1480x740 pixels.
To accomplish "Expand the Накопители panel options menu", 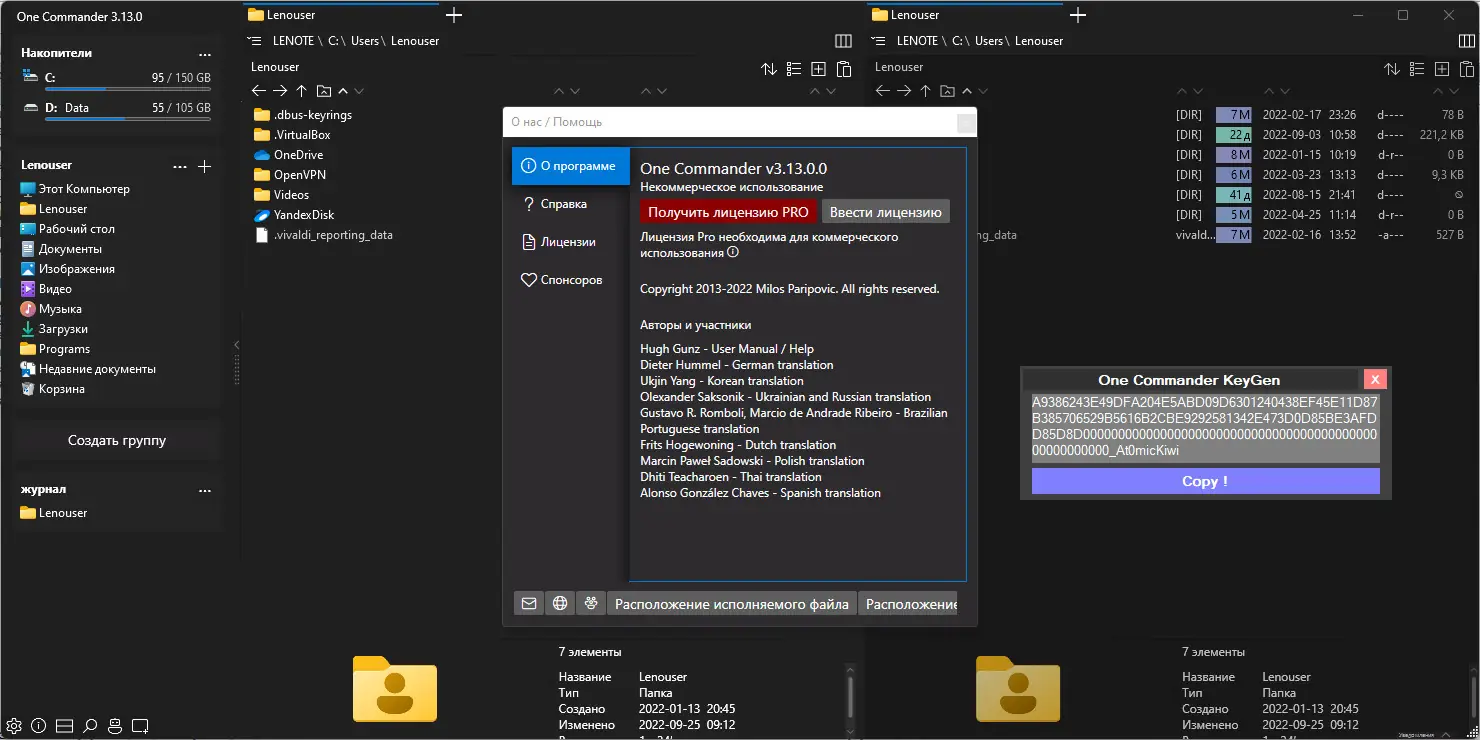I will (205, 54).
